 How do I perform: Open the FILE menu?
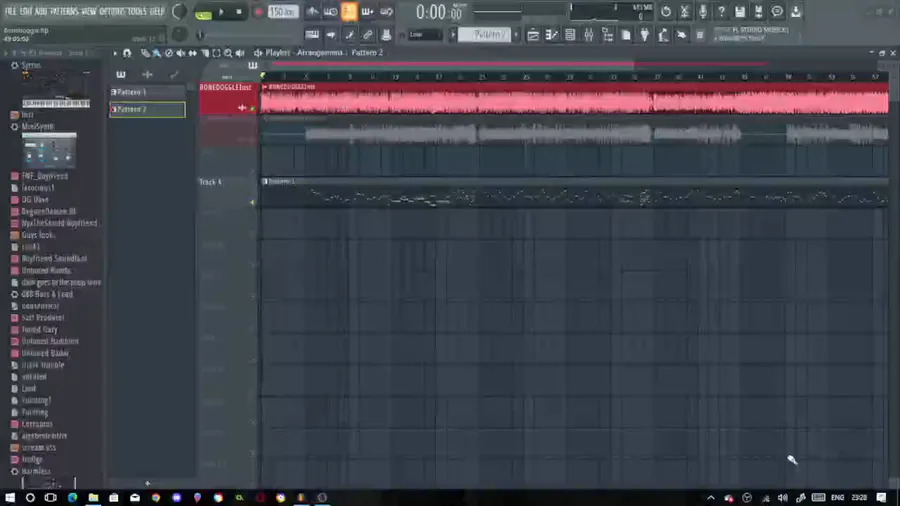click(11, 11)
